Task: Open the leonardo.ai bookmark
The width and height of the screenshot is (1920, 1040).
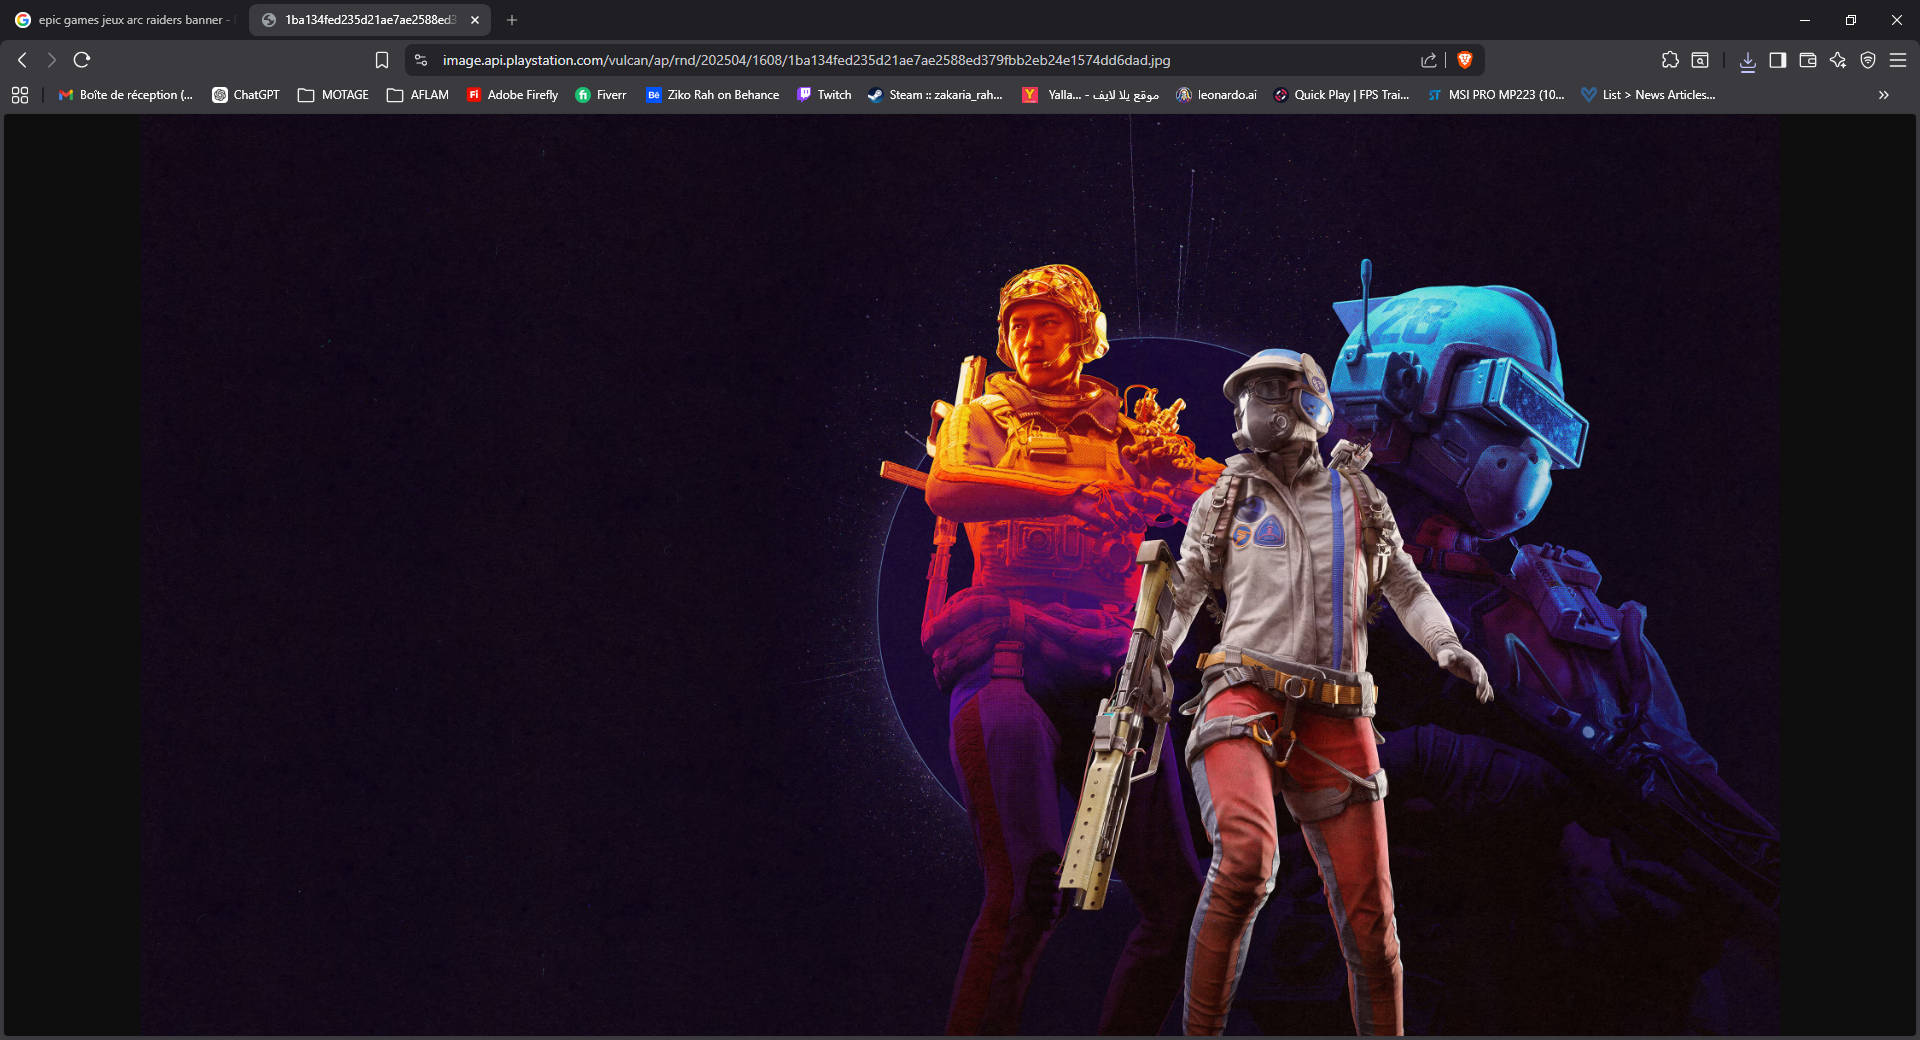Action: 1217,95
